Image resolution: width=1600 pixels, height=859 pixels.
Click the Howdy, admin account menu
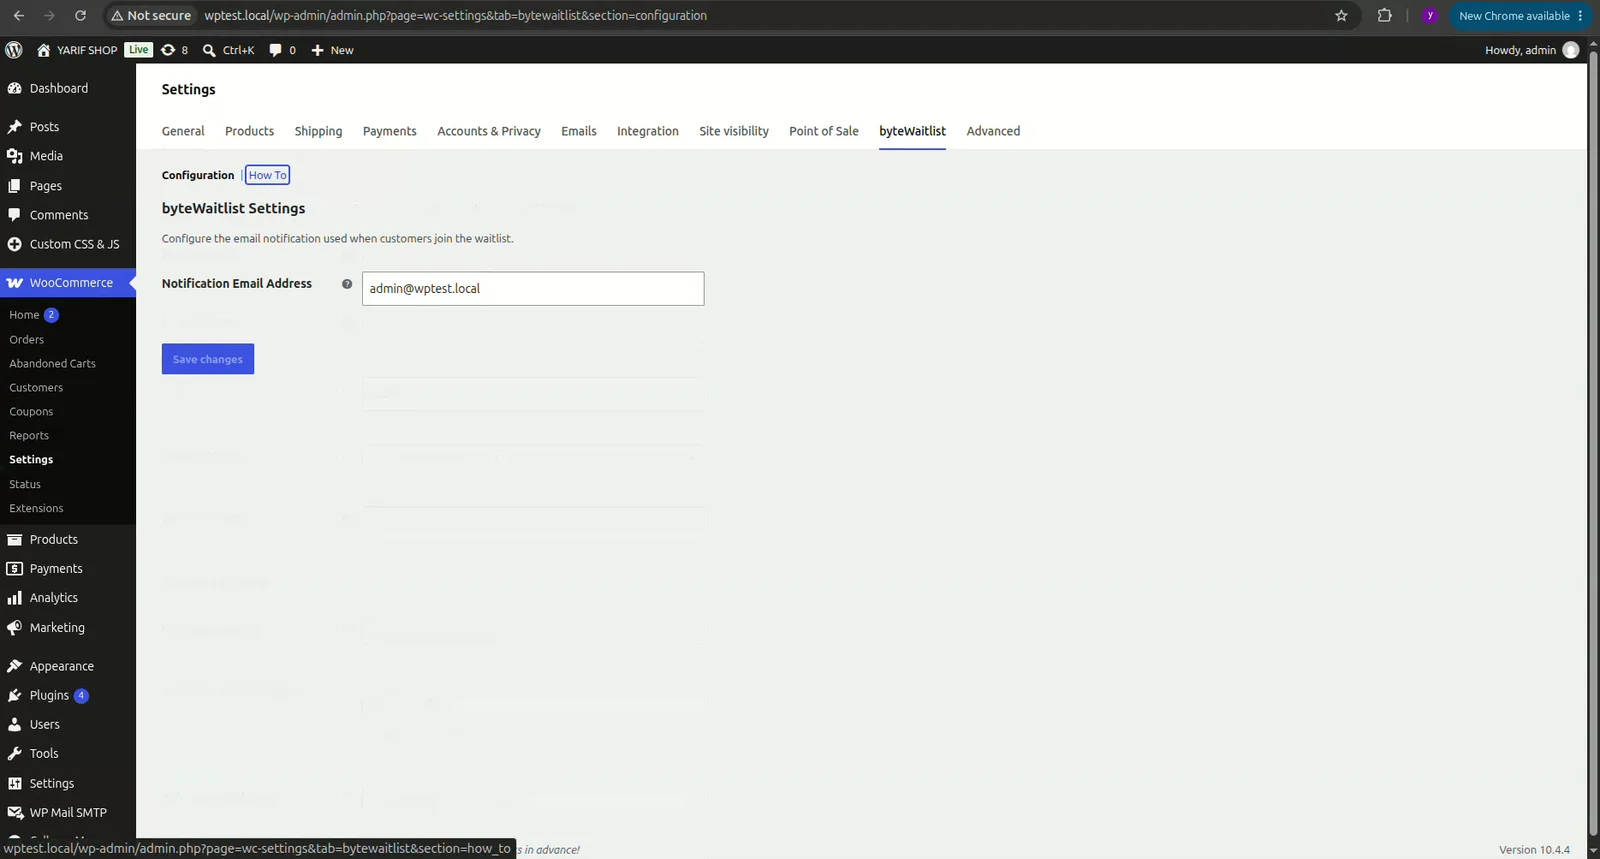coord(1531,50)
